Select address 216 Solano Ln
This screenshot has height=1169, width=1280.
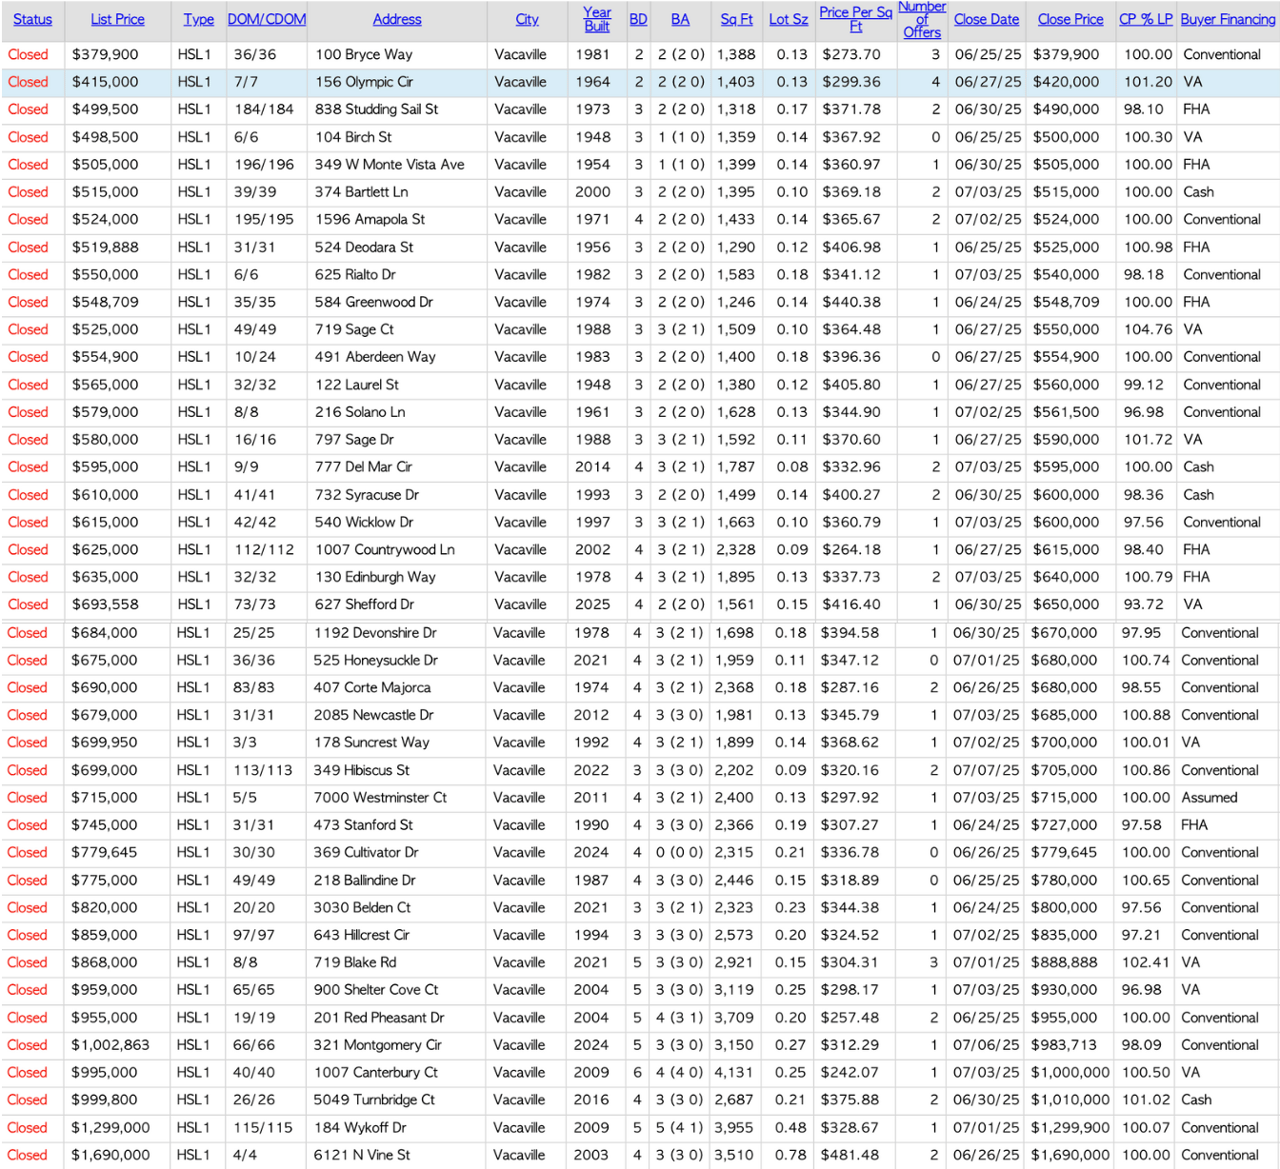359,412
